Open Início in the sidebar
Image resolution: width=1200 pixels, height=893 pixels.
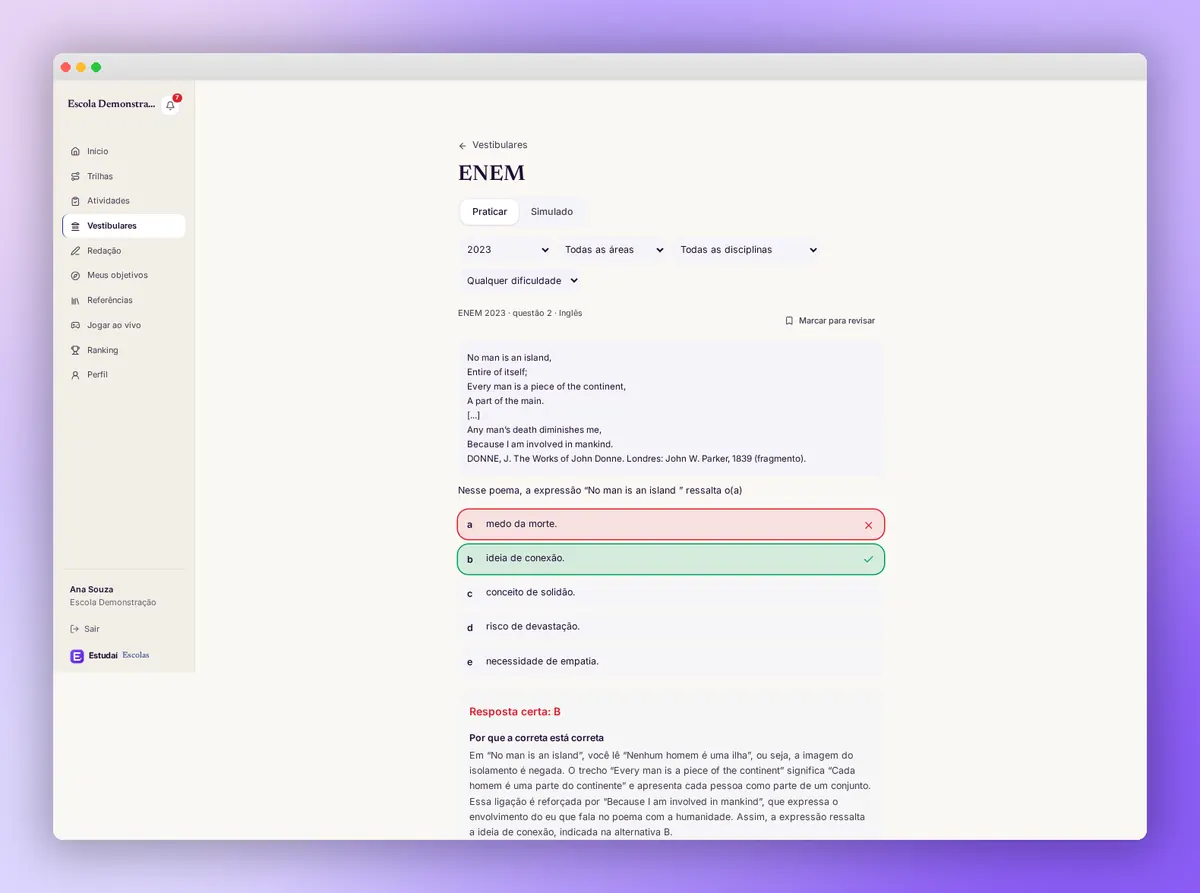click(124, 151)
